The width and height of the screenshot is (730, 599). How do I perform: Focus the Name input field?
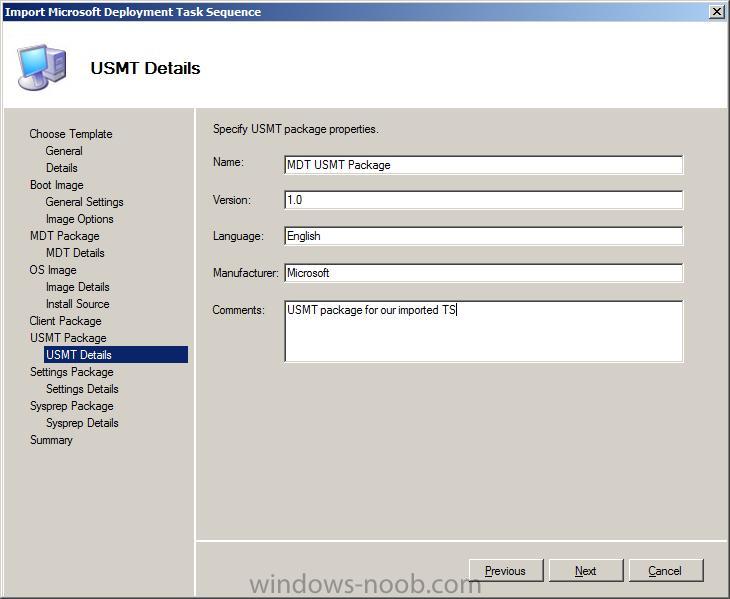pos(484,165)
